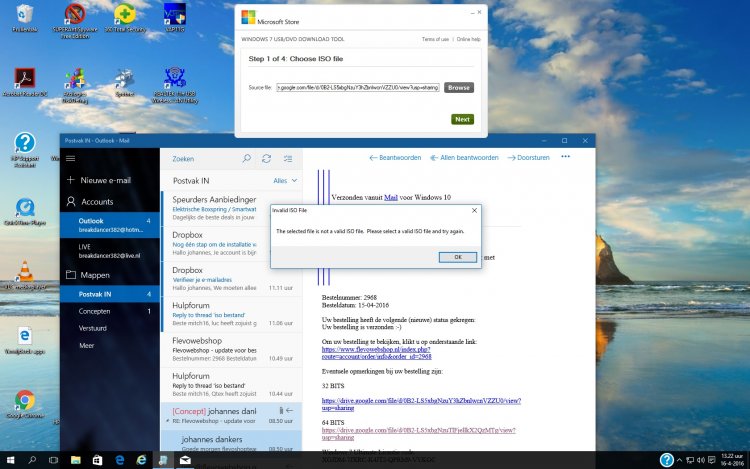Viewport: 750px width, 469px height.
Task: Click the search magnifier icon in Mail
Action: pyautogui.click(x=247, y=158)
